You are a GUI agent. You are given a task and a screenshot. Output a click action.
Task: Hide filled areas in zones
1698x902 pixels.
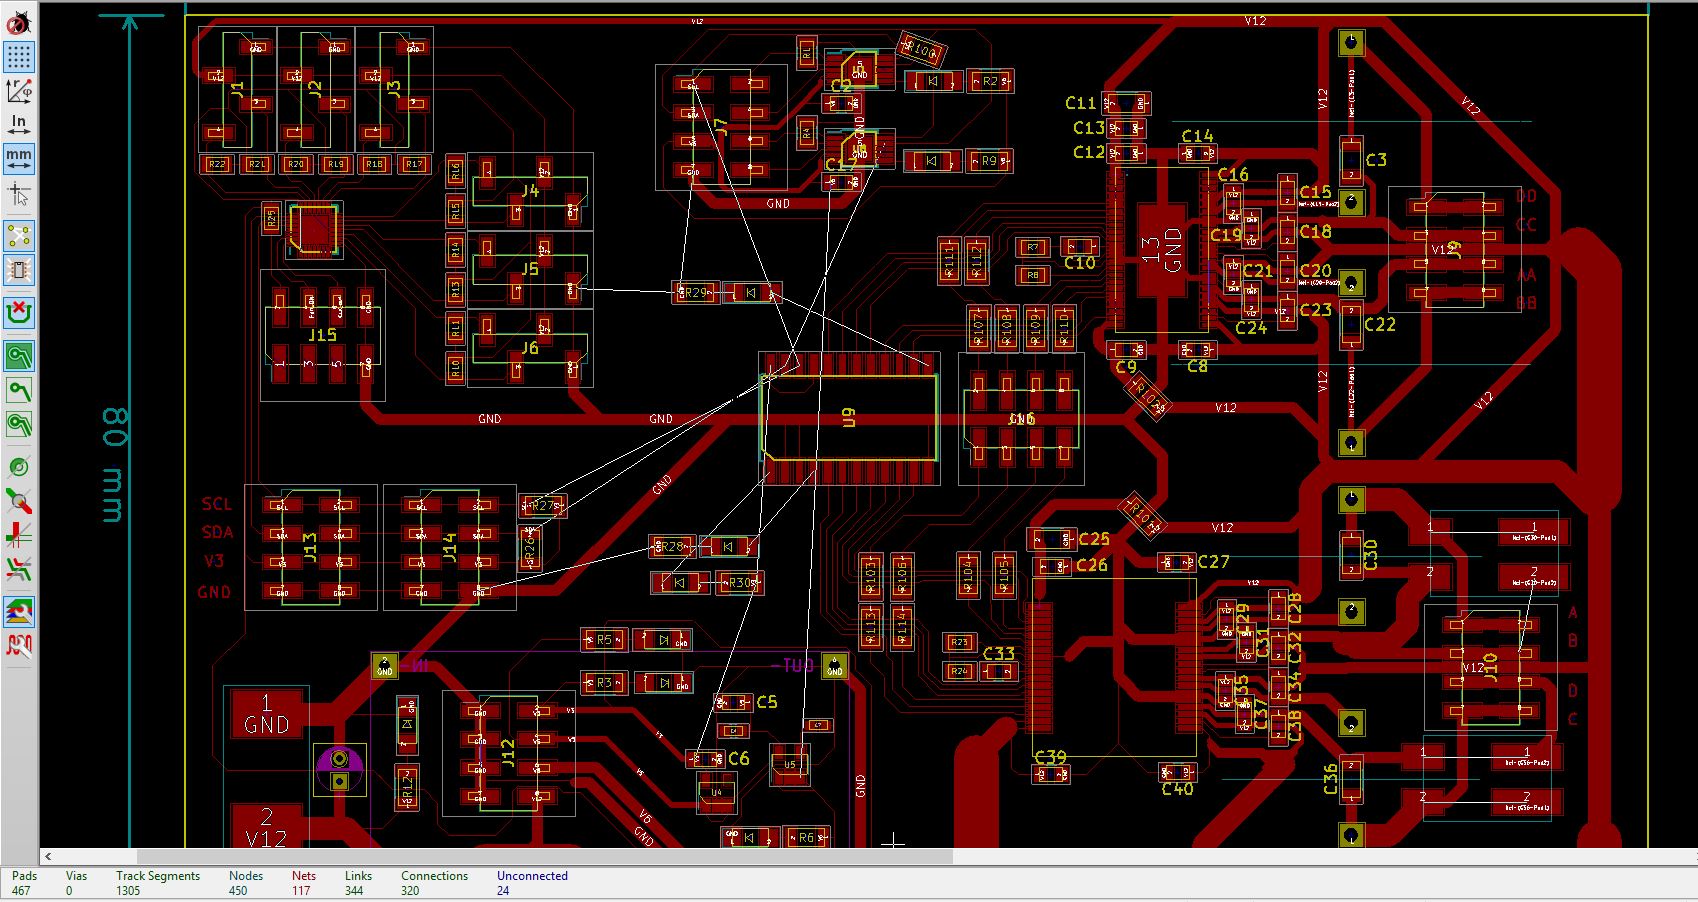coord(18,390)
